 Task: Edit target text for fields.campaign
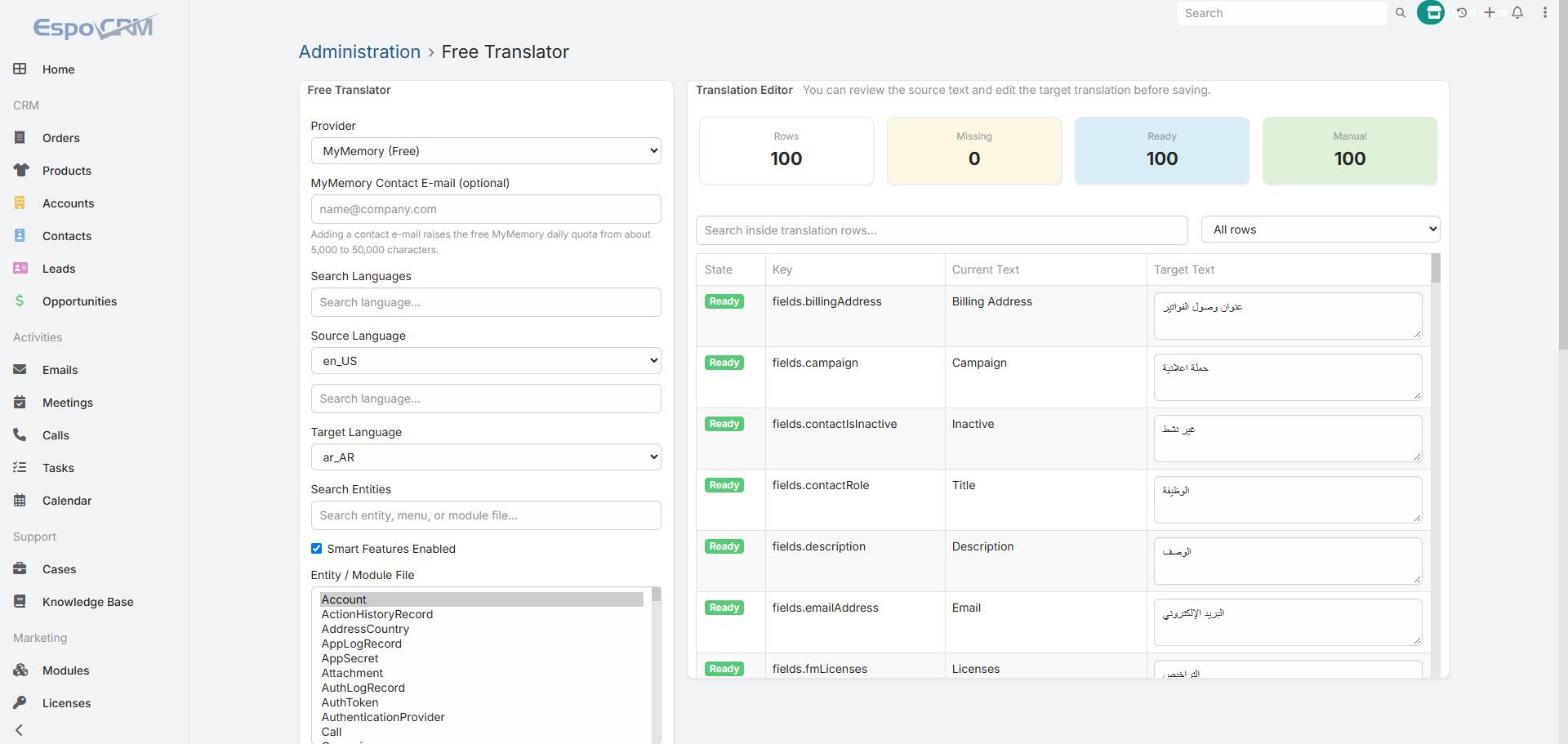pyautogui.click(x=1287, y=377)
